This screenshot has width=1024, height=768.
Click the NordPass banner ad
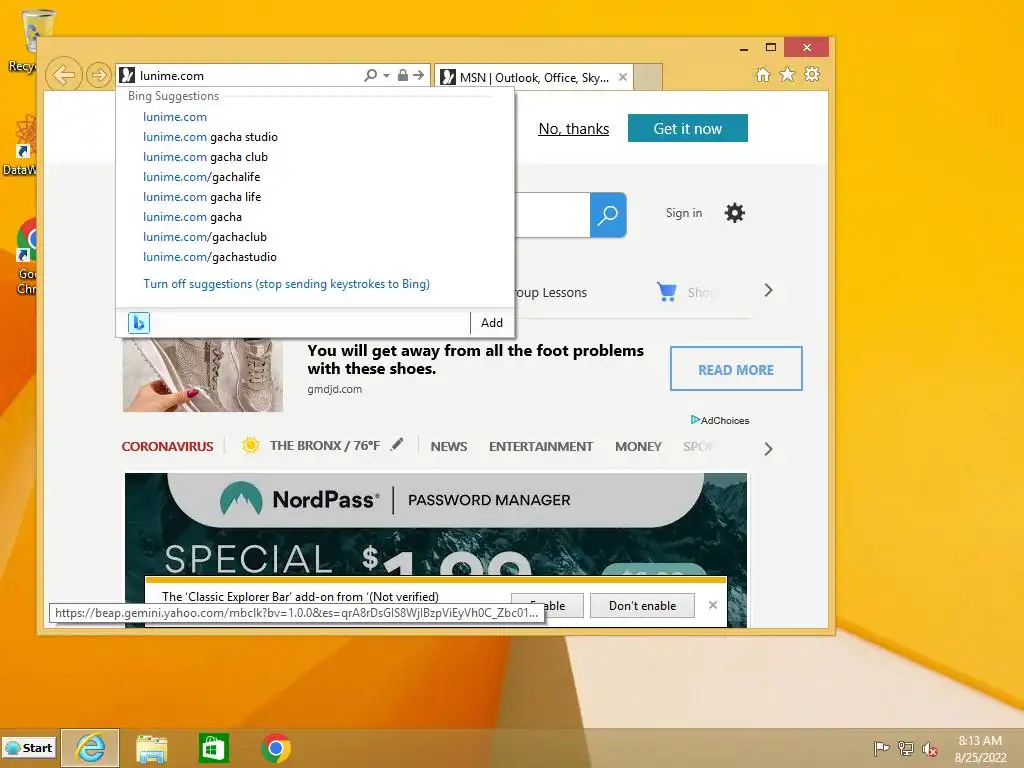point(436,523)
